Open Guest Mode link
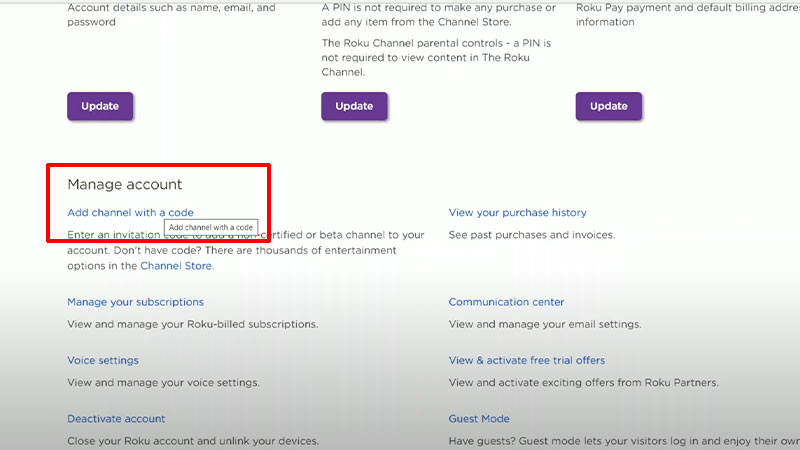 pos(479,419)
